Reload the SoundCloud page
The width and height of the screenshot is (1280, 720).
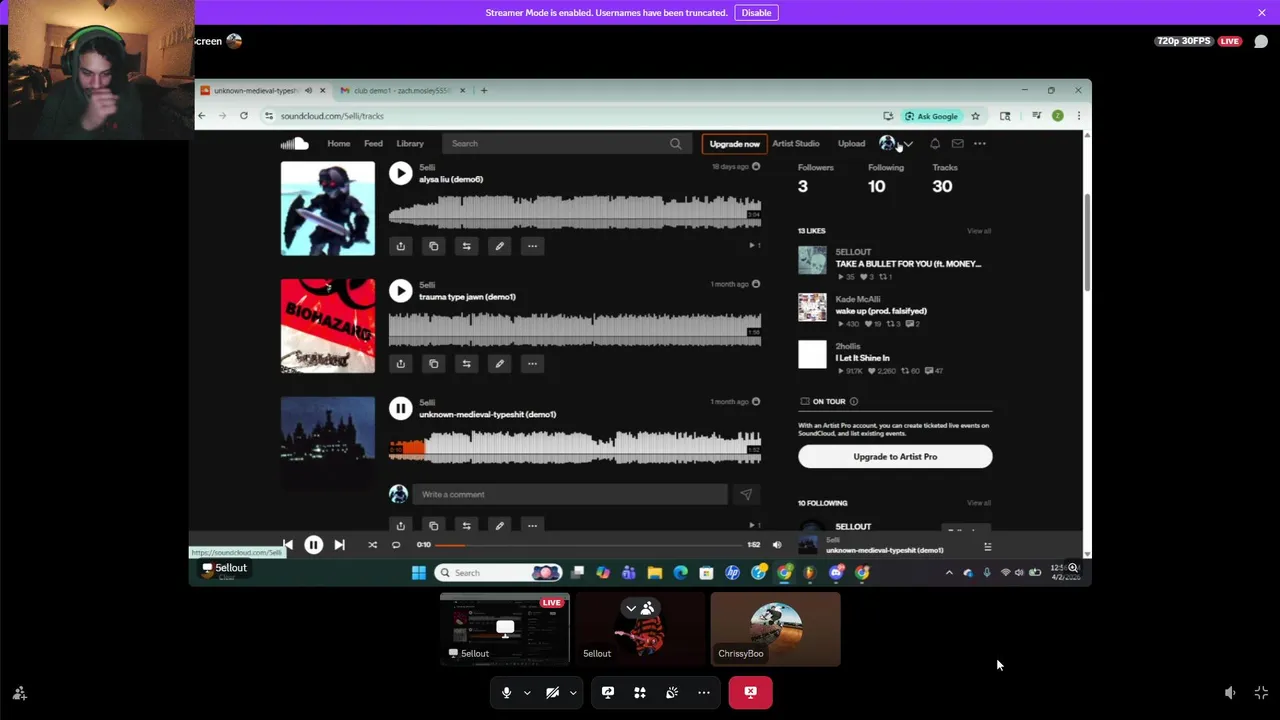[245, 116]
